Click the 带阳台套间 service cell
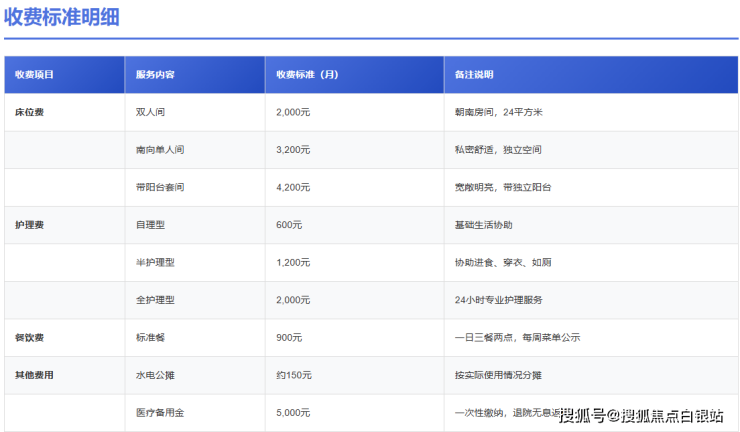Viewport: 740px width, 432px height. click(160, 187)
